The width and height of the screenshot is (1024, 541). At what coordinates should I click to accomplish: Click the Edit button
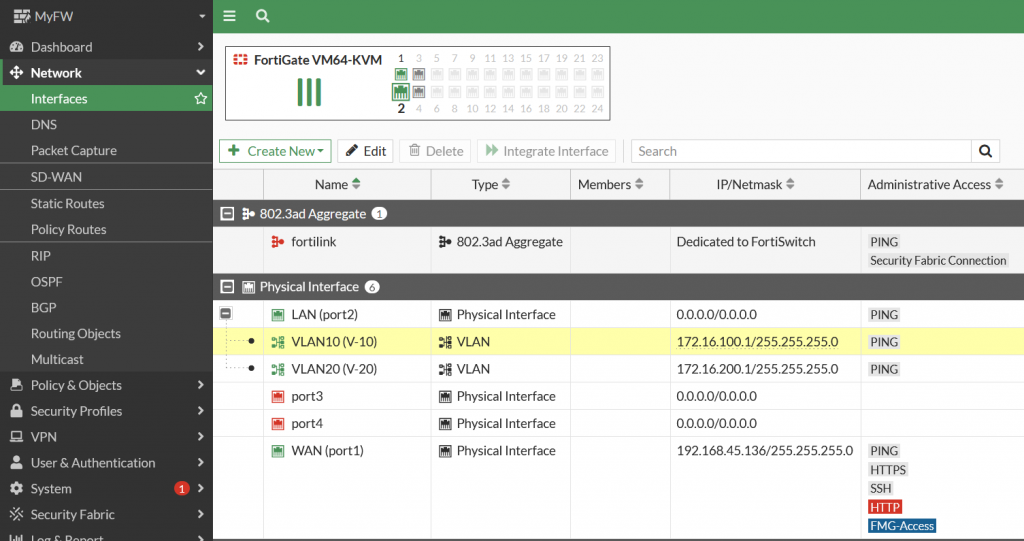[x=365, y=151]
